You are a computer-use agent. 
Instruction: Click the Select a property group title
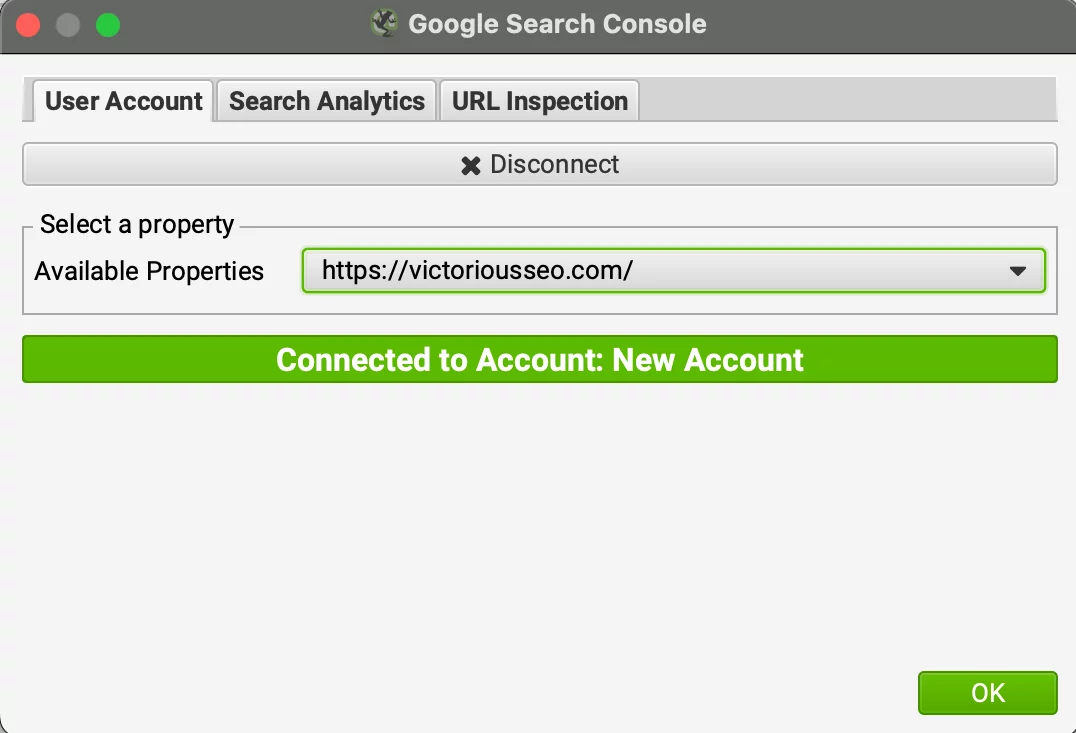point(137,224)
